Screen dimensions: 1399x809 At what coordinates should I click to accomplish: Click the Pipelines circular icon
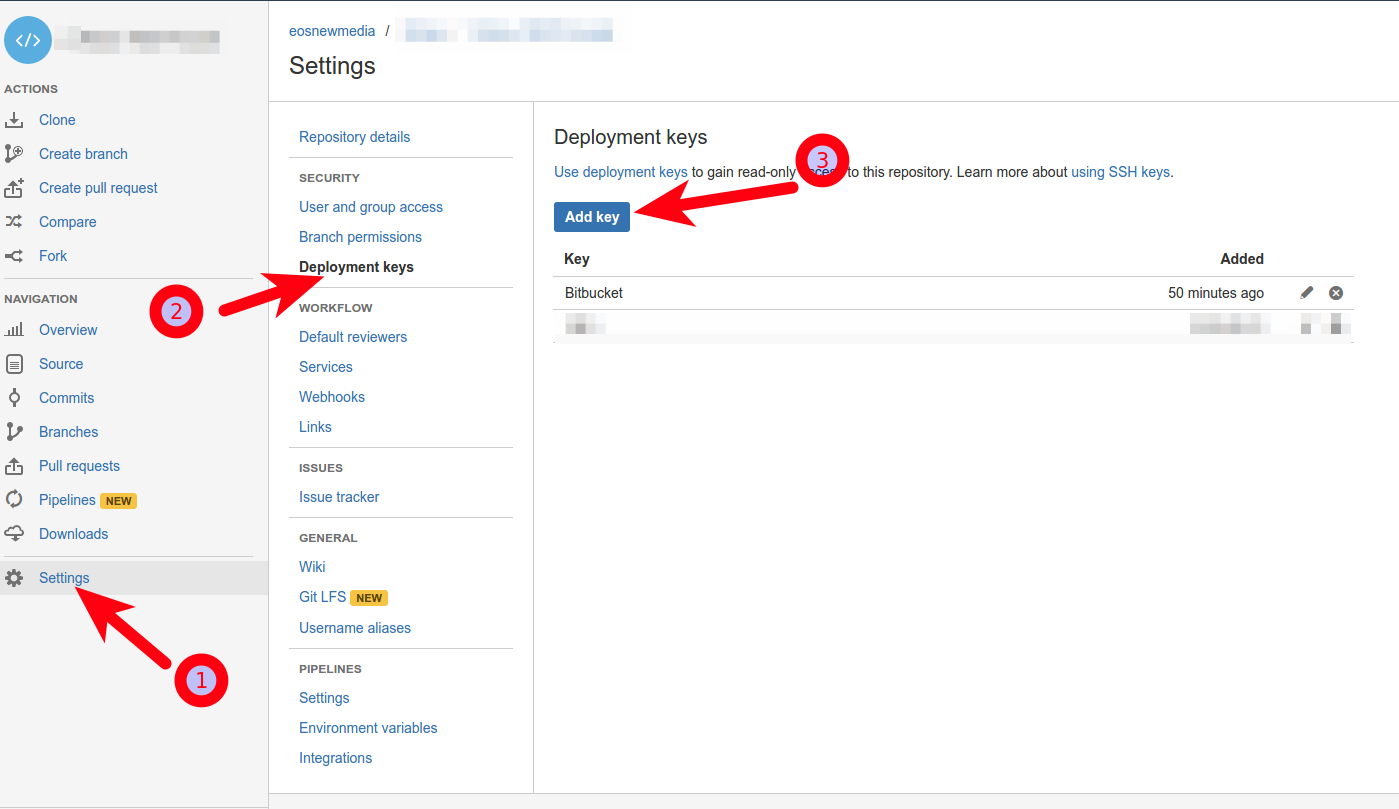14,500
